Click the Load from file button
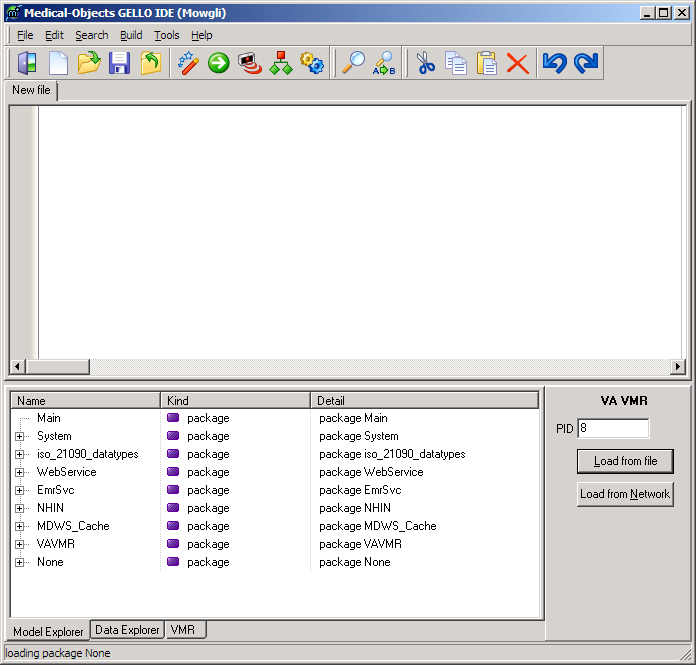The width and height of the screenshot is (696, 665). click(x=625, y=461)
